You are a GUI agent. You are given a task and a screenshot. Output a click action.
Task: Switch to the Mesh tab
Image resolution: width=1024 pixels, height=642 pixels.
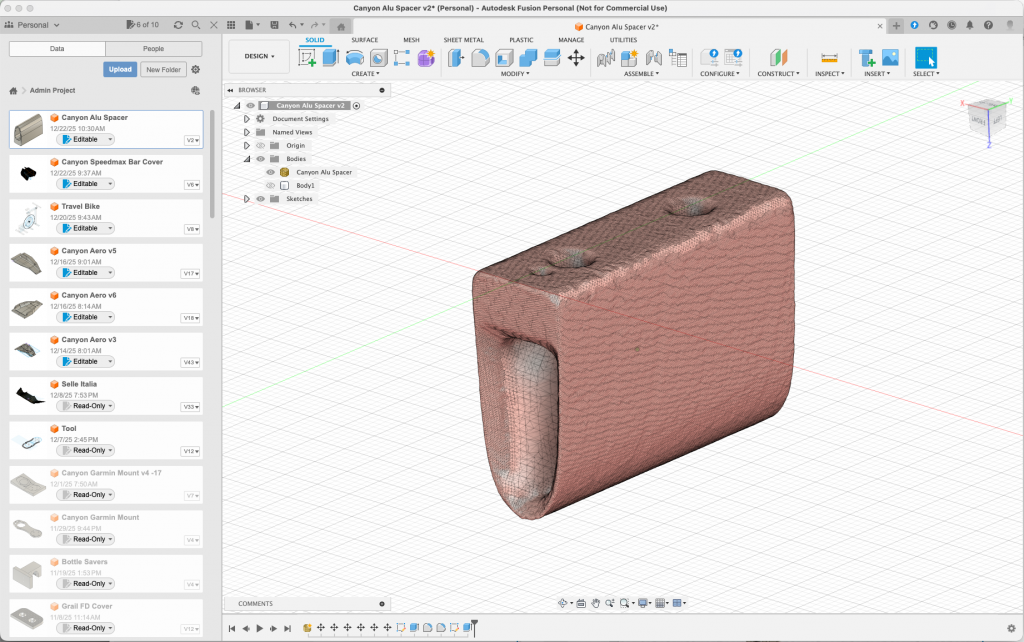[x=411, y=40]
